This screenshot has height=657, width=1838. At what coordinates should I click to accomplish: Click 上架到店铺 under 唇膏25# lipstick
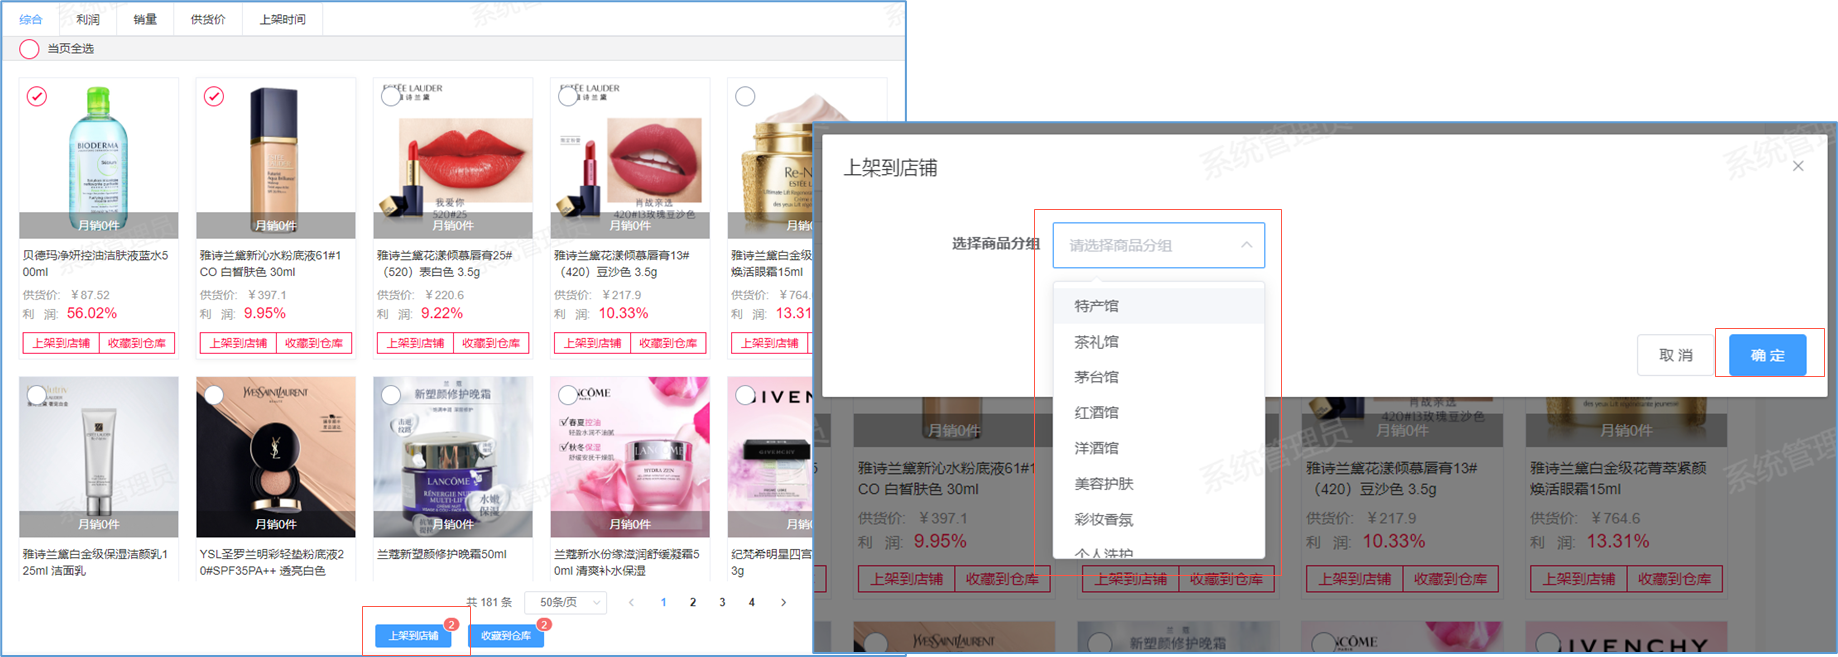[x=415, y=343]
